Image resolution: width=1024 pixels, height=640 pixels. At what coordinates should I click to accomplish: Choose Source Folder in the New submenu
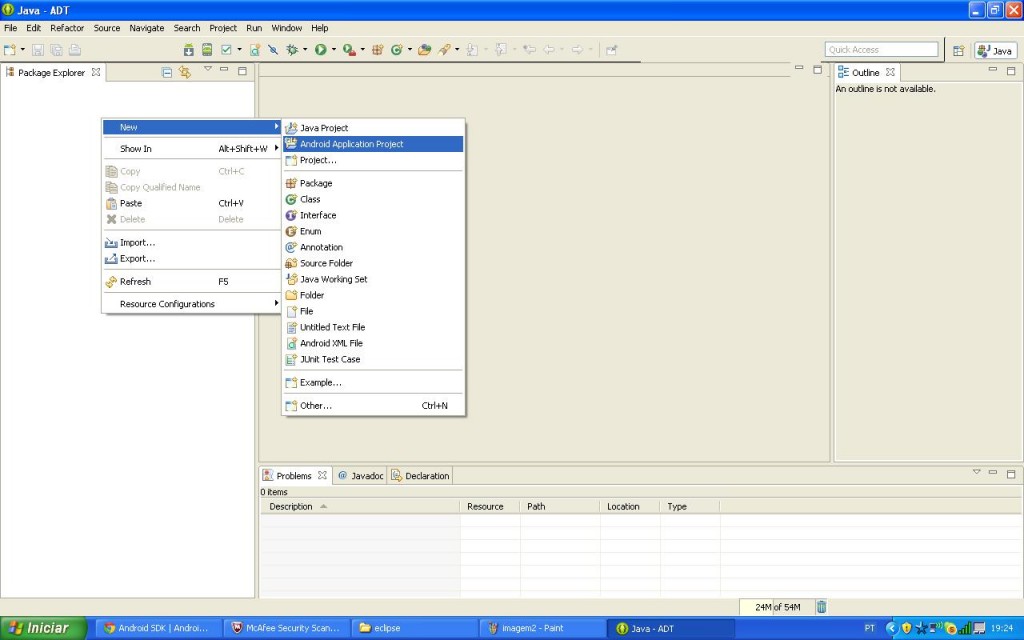pos(373,263)
